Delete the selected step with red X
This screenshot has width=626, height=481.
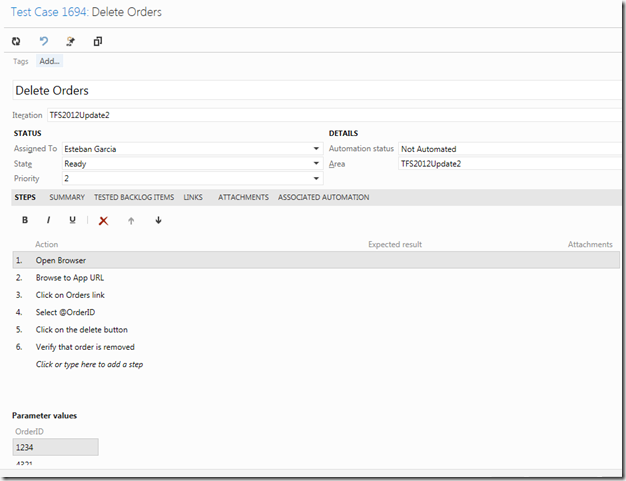coord(103,221)
